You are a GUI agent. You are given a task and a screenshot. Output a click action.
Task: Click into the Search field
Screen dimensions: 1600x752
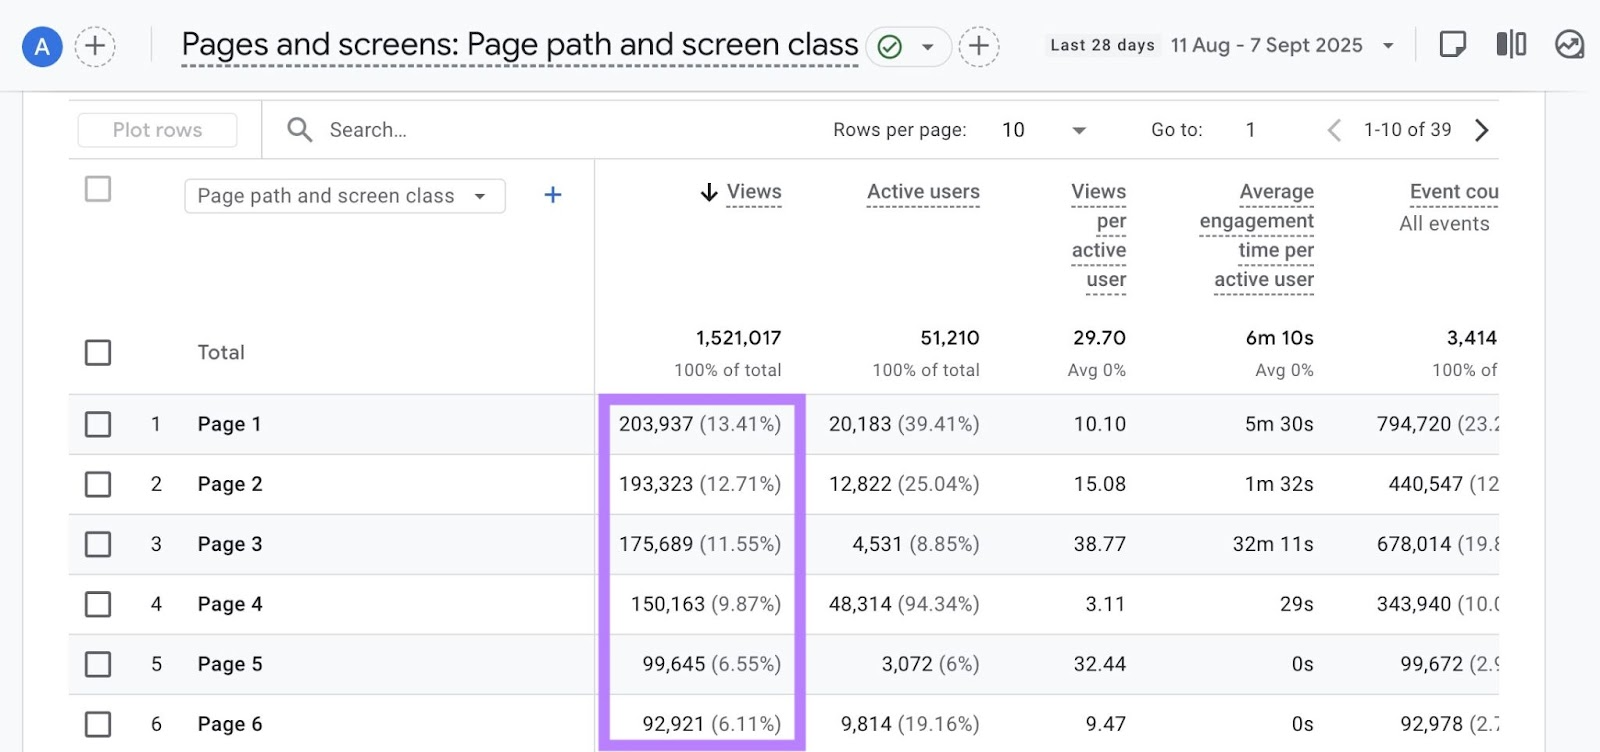(368, 130)
